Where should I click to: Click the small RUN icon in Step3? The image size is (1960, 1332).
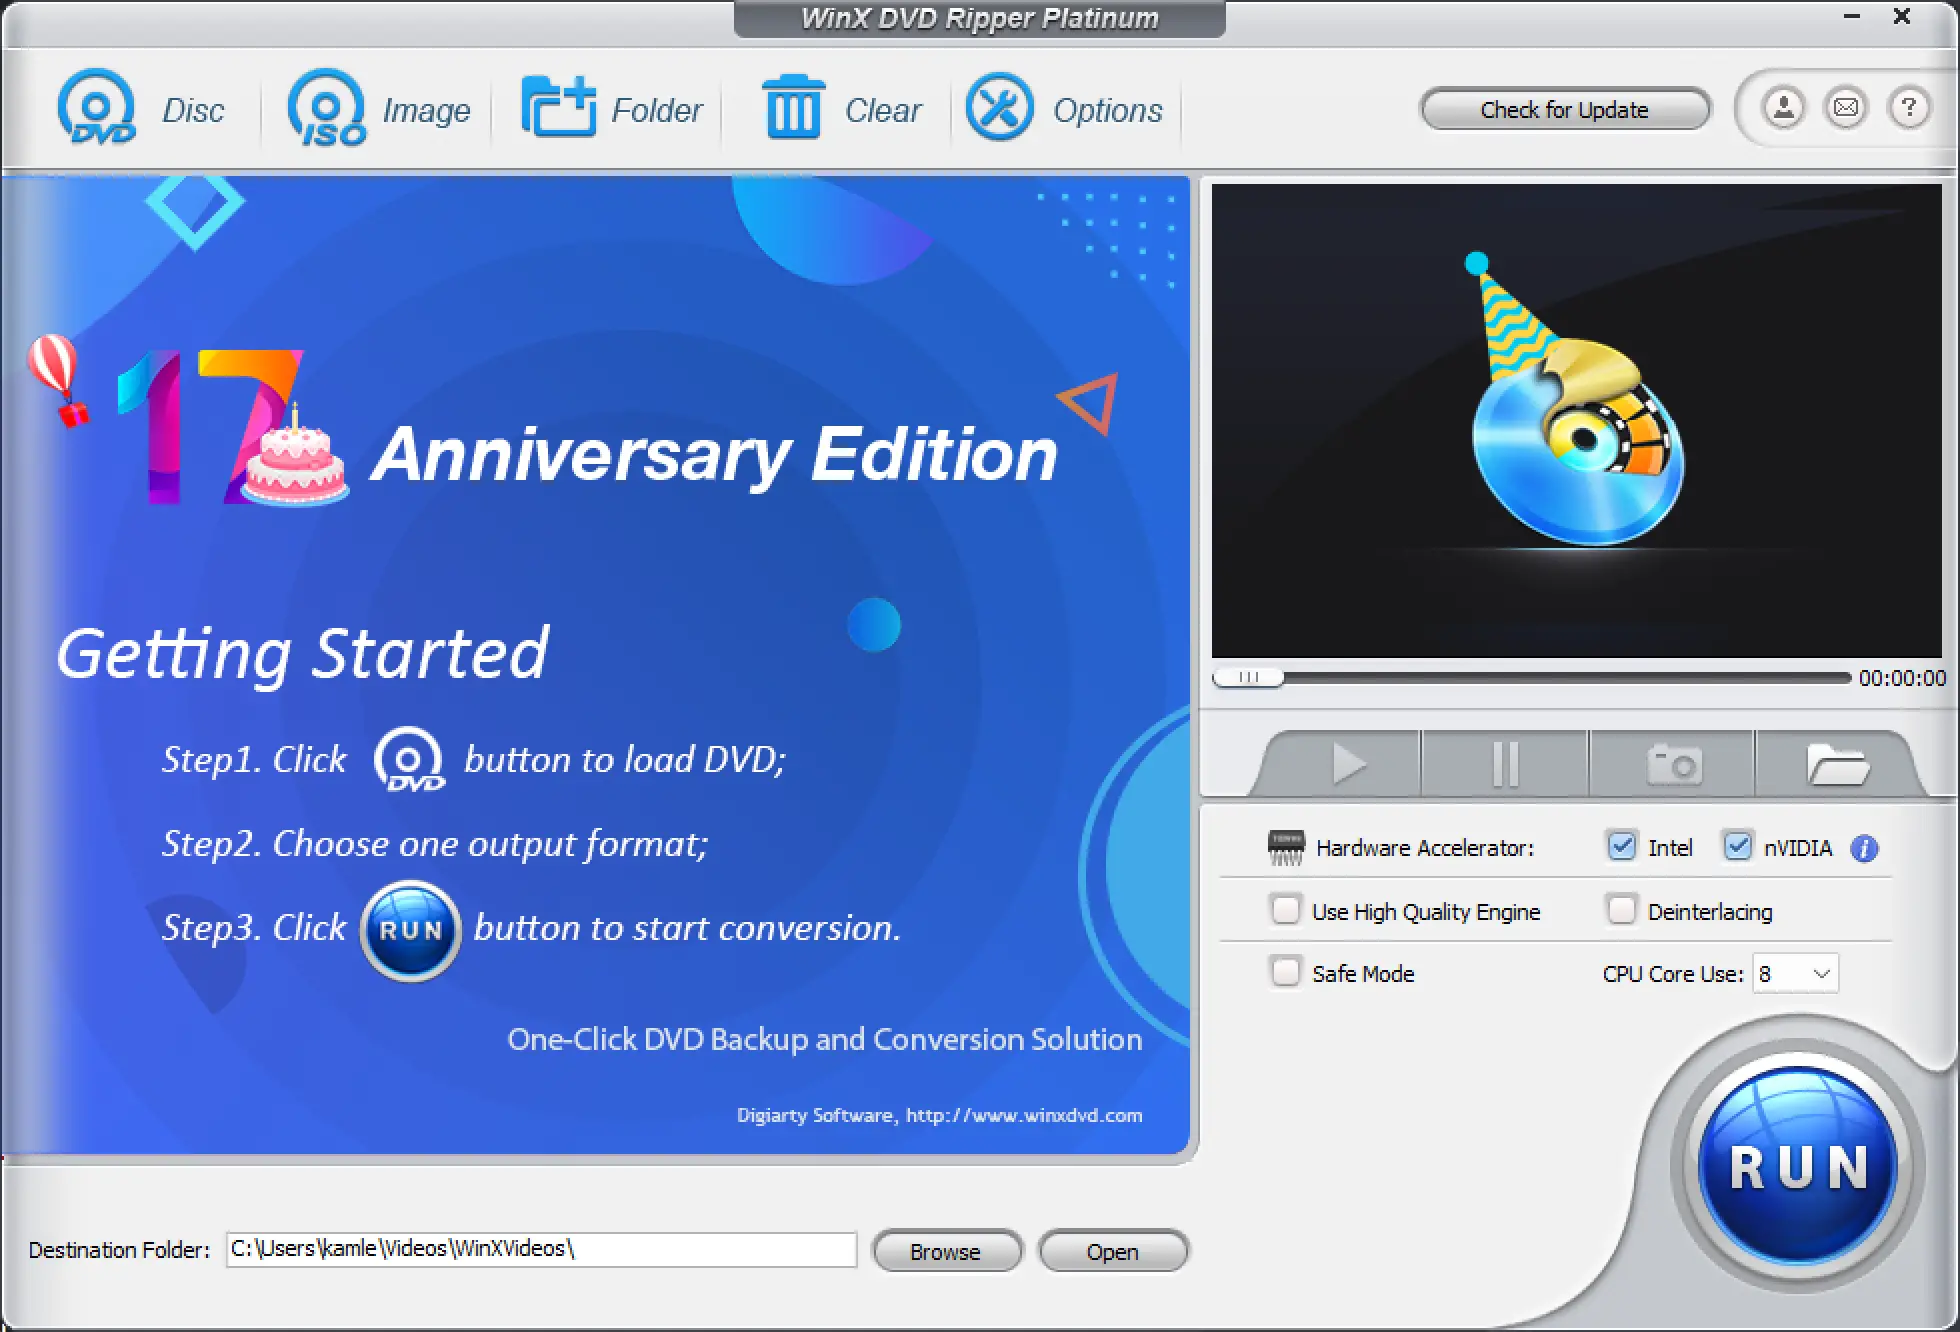(x=410, y=929)
